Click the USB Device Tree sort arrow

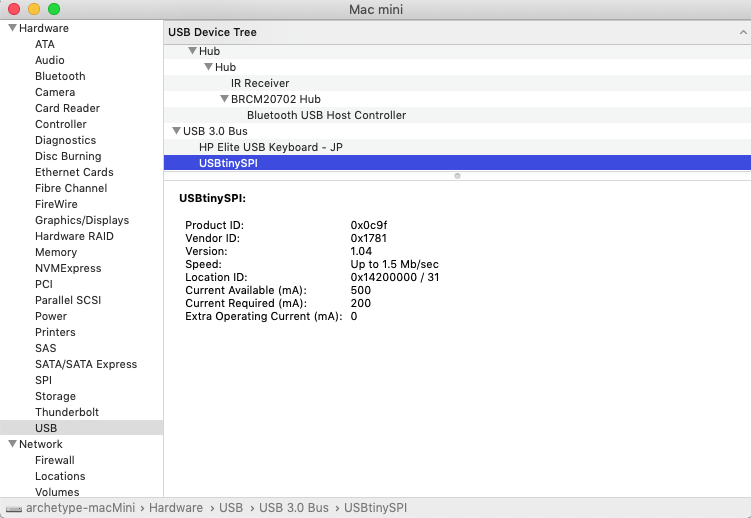click(x=740, y=32)
